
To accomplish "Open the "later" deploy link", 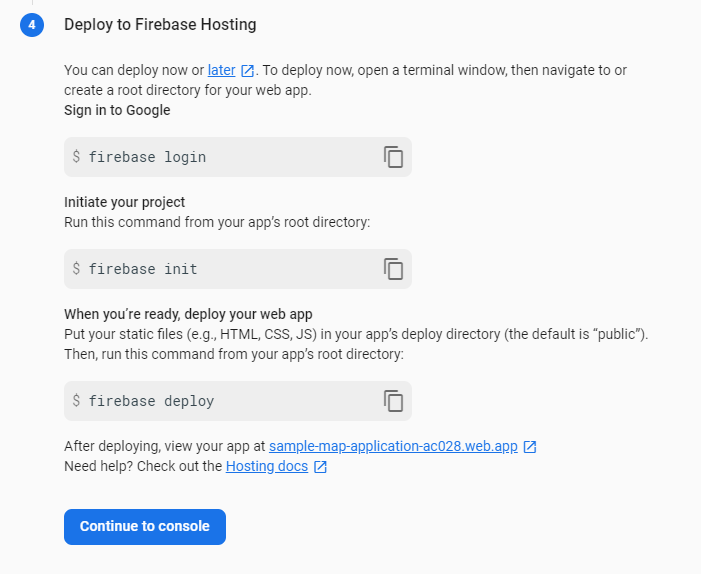I will coord(221,70).
